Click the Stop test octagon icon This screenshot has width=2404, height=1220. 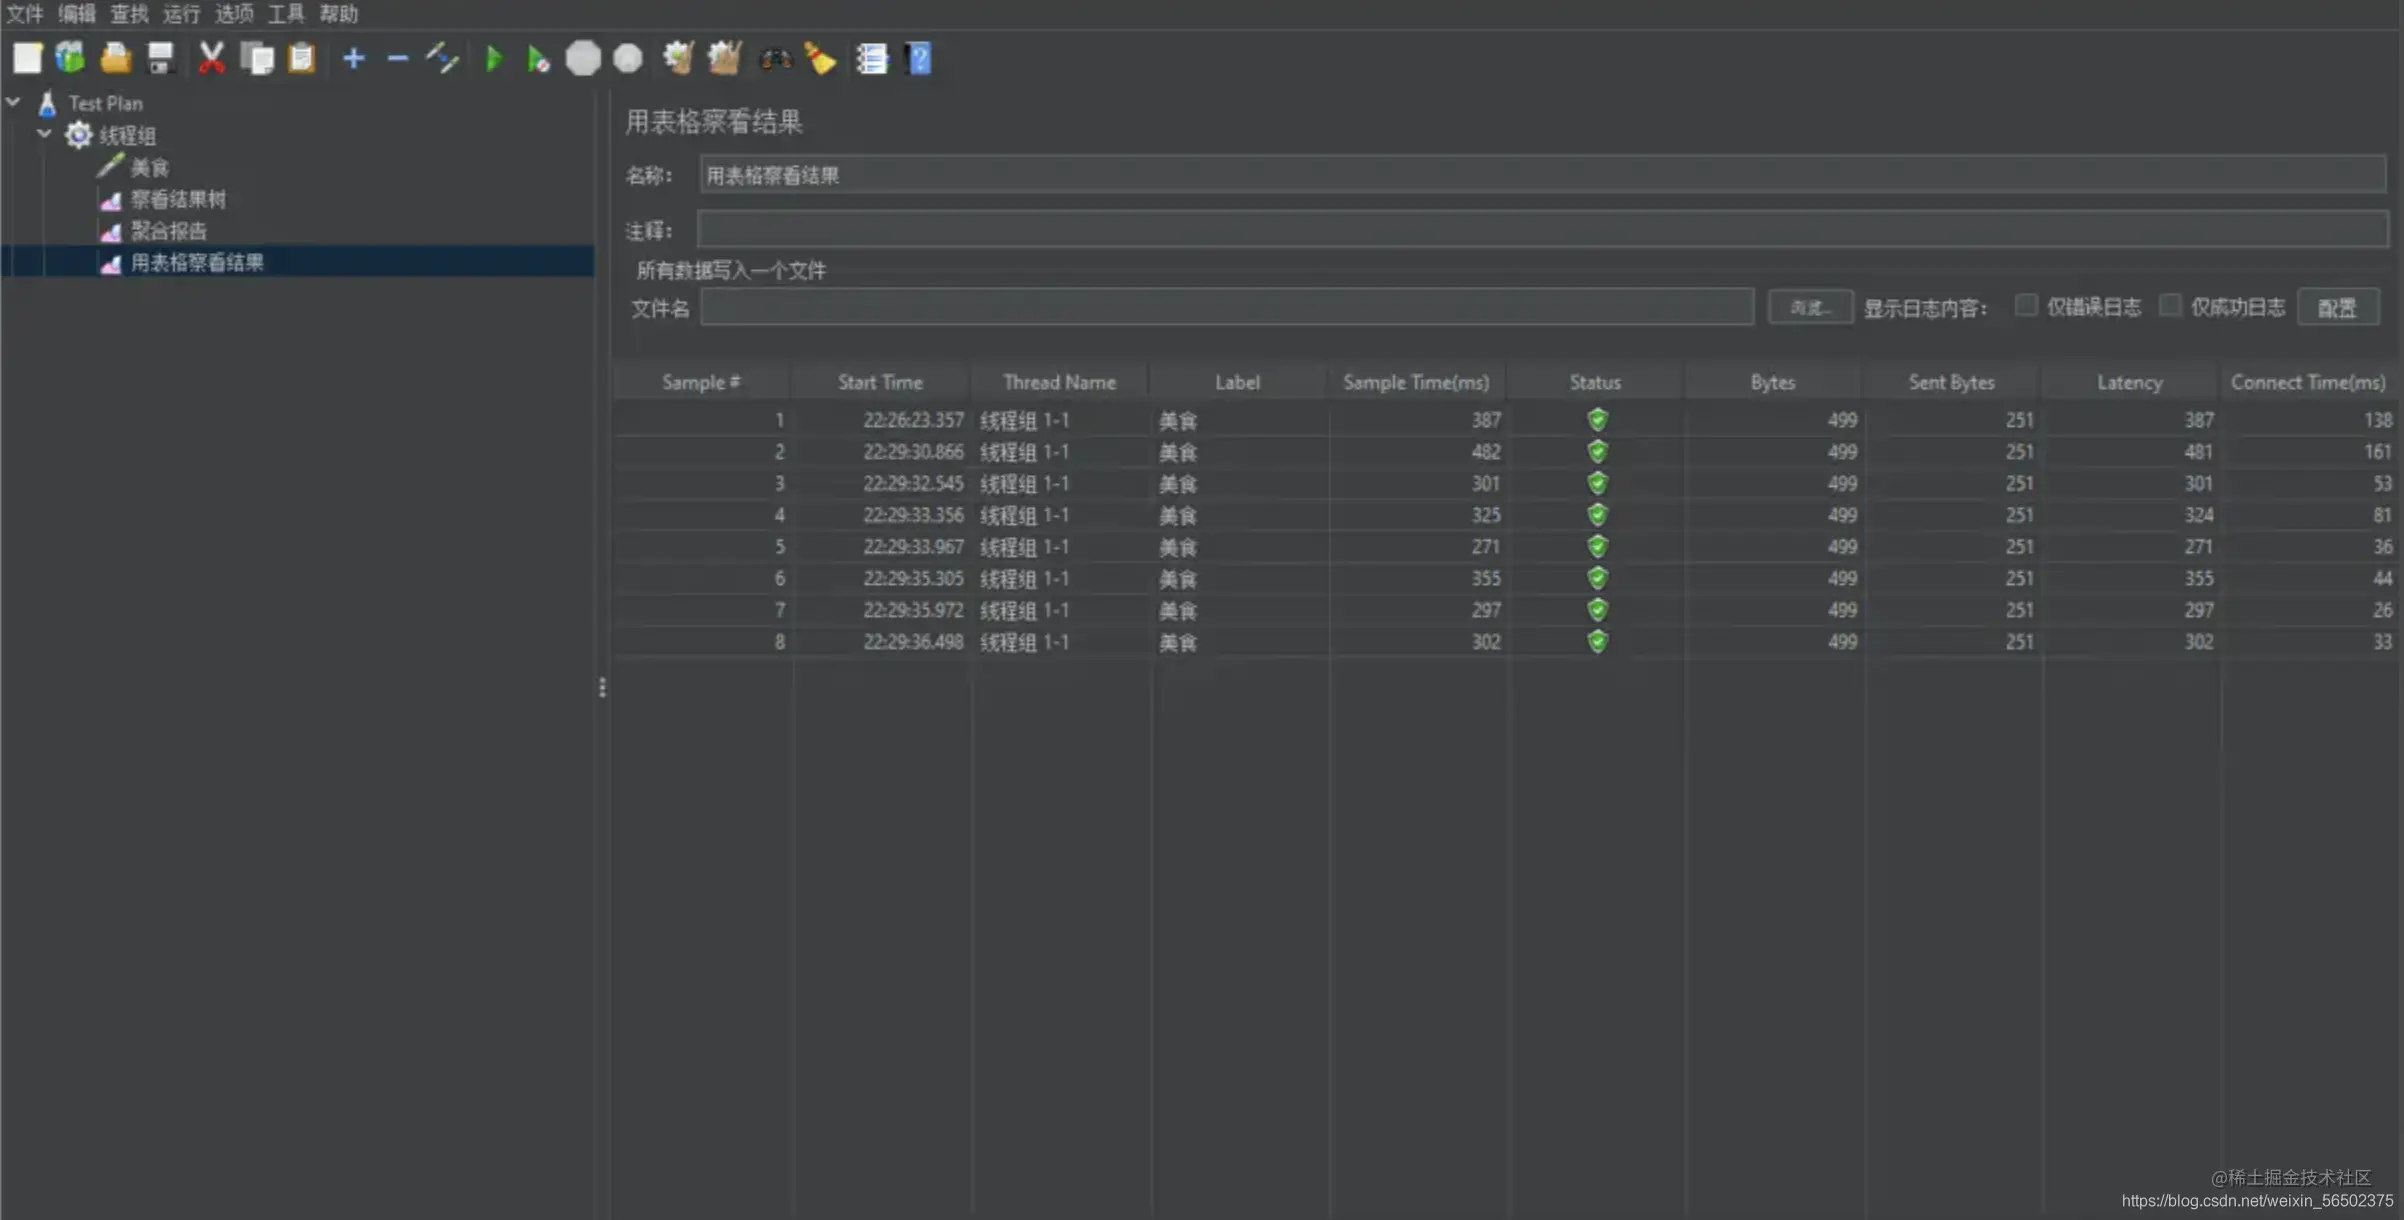(x=583, y=59)
